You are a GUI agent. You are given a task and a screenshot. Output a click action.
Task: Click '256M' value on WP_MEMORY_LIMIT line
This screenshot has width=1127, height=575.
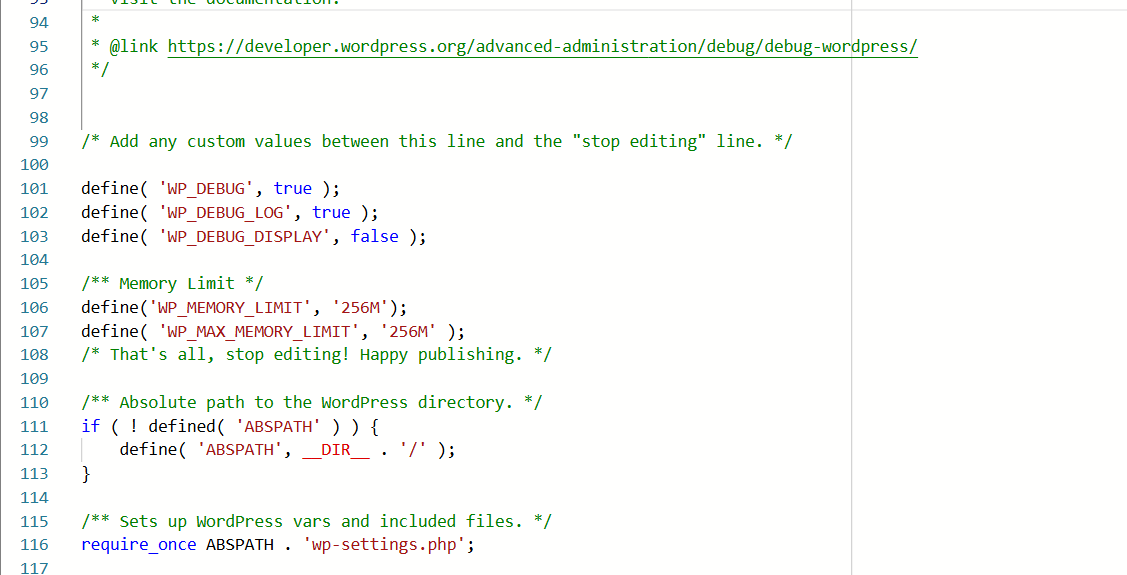click(360, 308)
